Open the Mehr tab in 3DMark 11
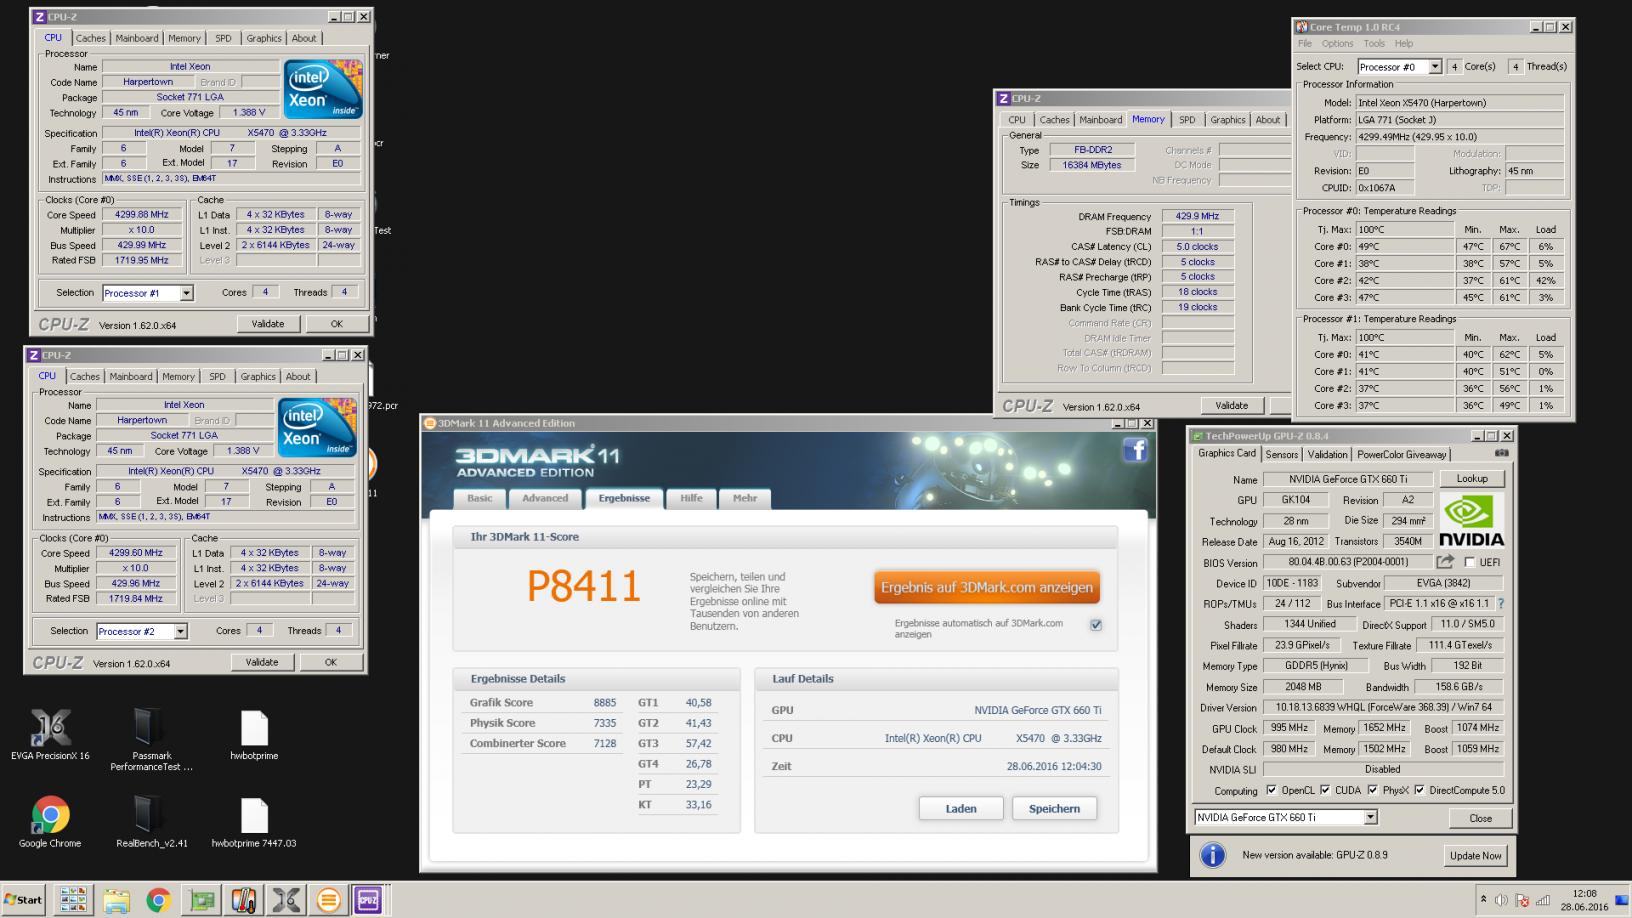Image resolution: width=1632 pixels, height=918 pixels. pyautogui.click(x=744, y=498)
